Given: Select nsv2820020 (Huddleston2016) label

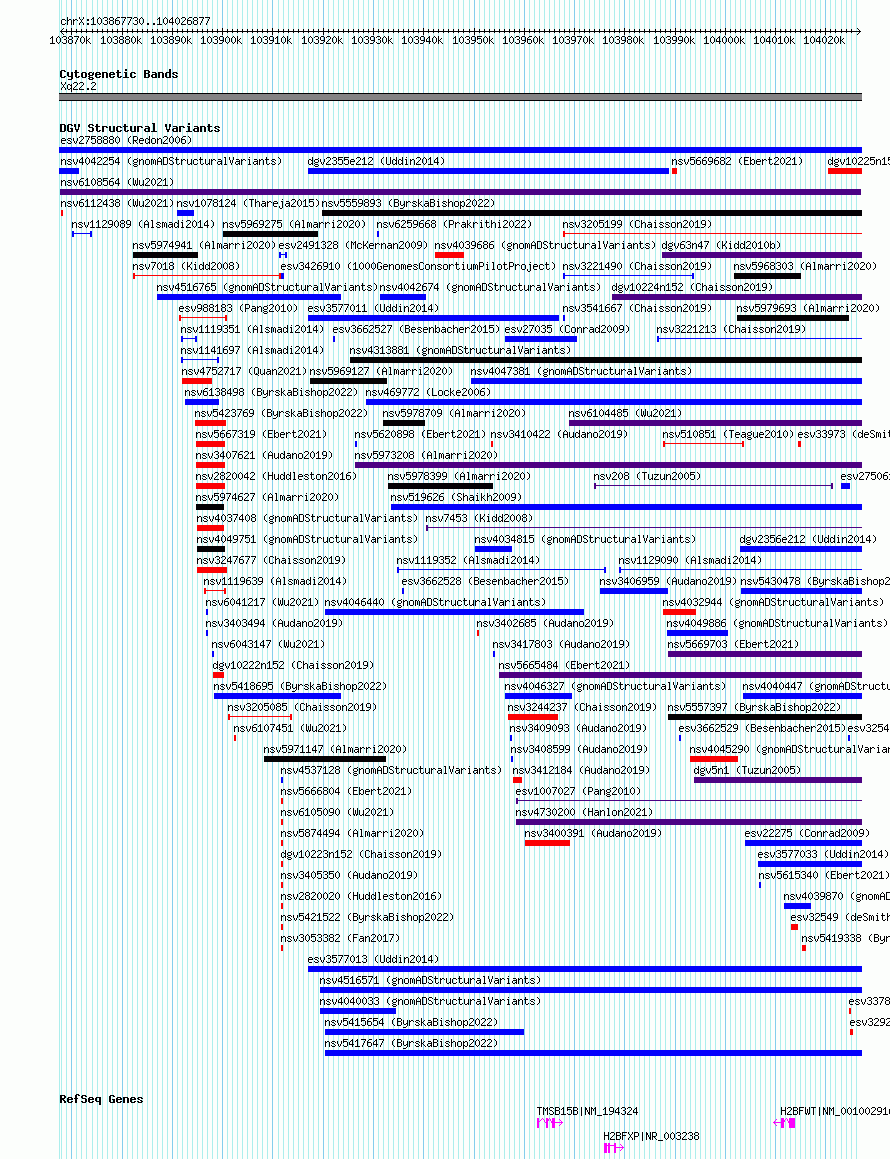Looking at the screenshot, I should click(x=361, y=897).
